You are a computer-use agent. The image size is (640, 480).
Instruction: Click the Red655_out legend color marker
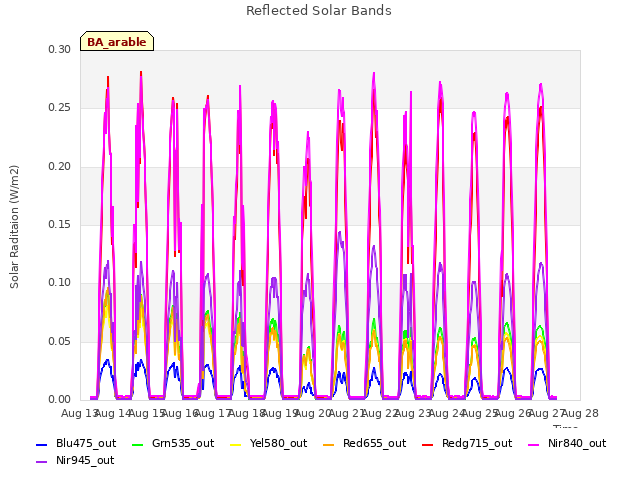[x=329, y=444]
